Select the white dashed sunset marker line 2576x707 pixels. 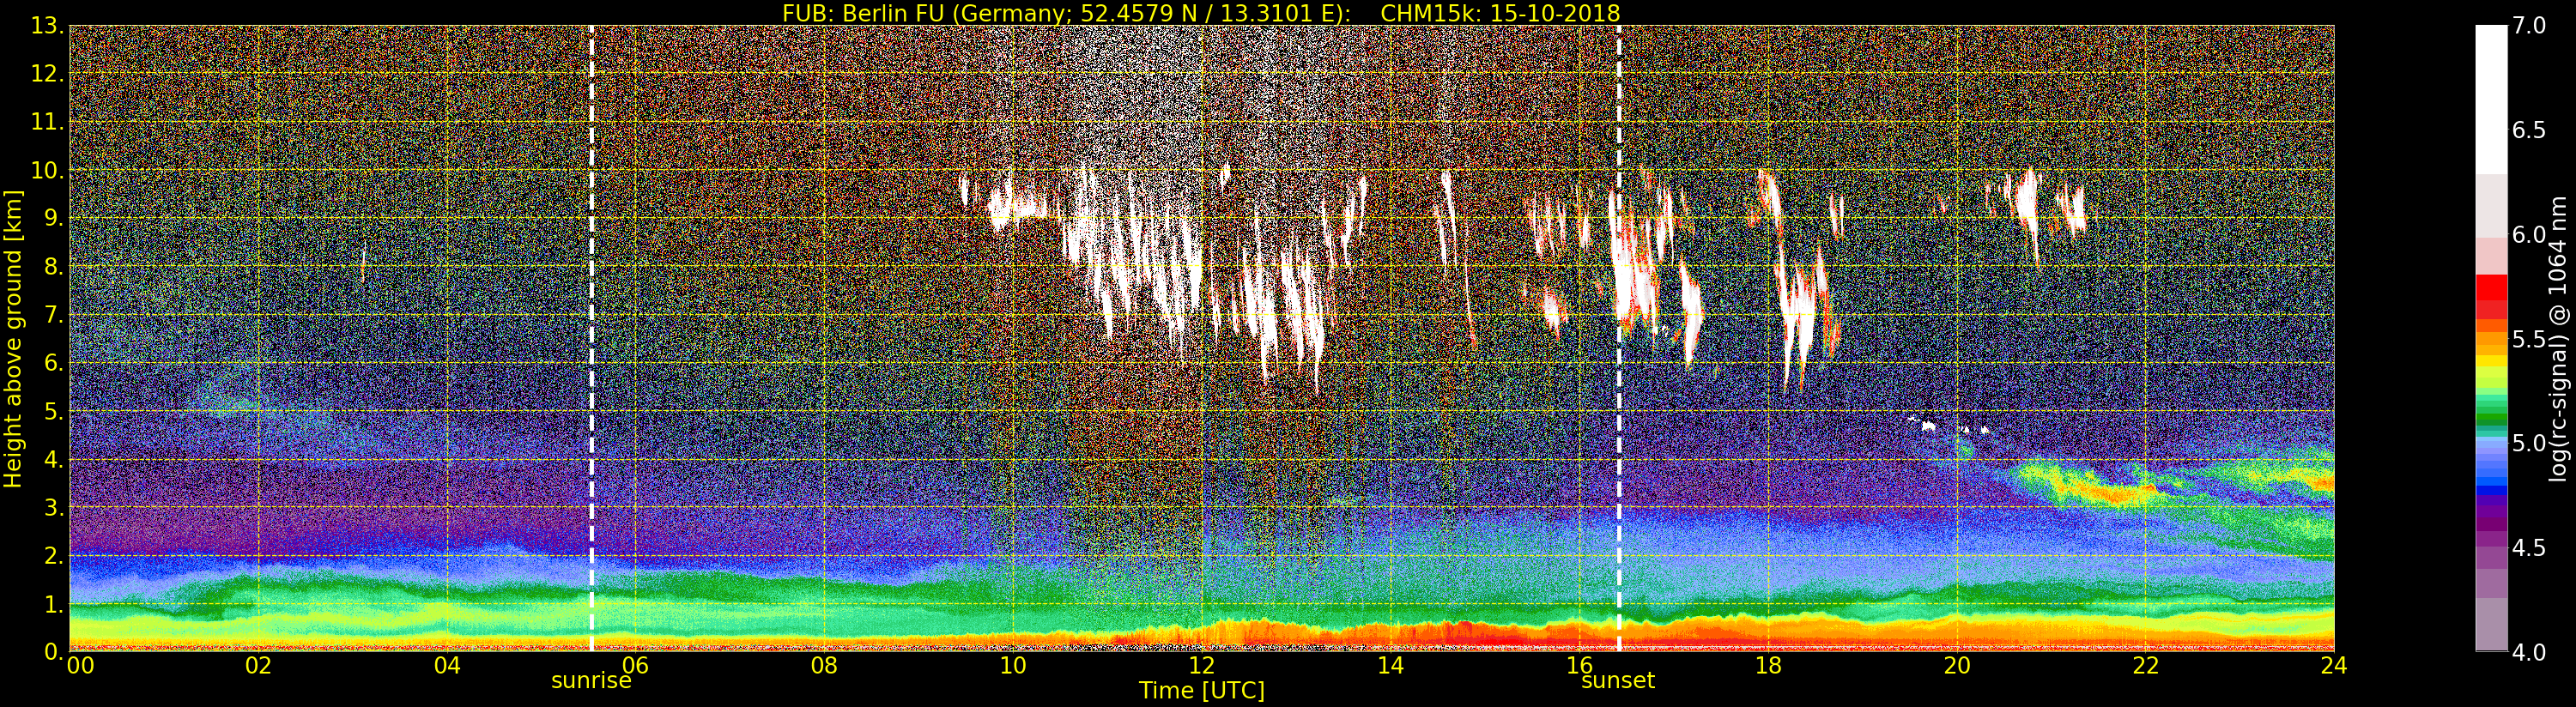(x=1619, y=338)
